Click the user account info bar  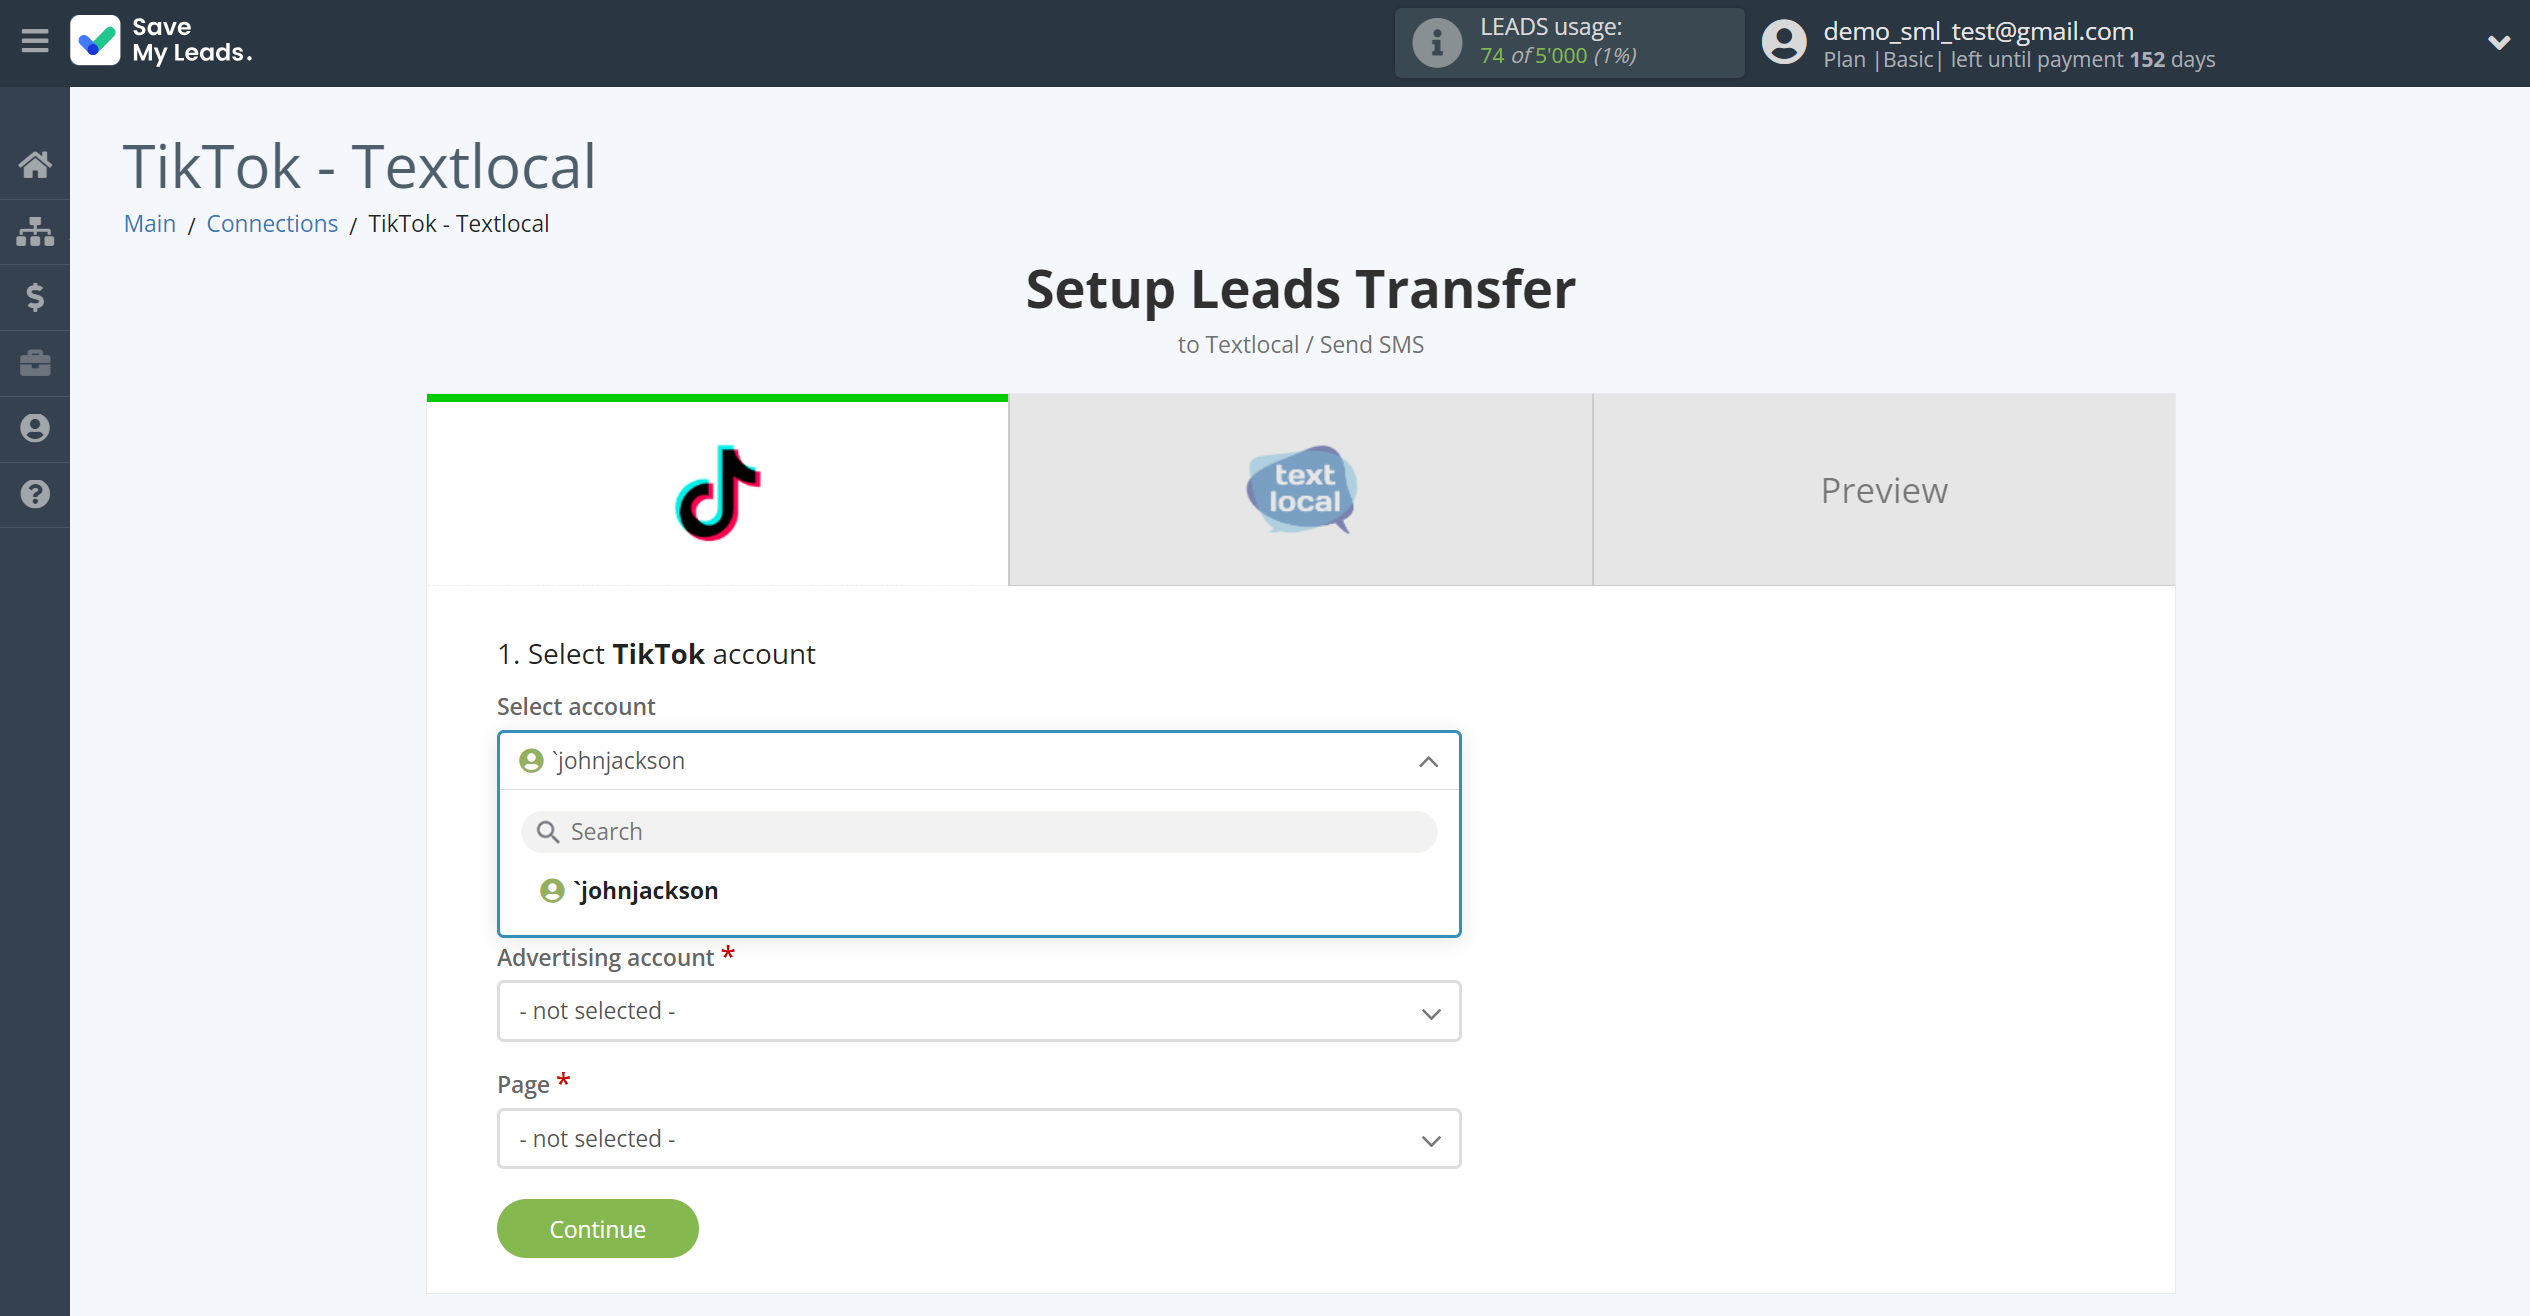(x=2125, y=42)
